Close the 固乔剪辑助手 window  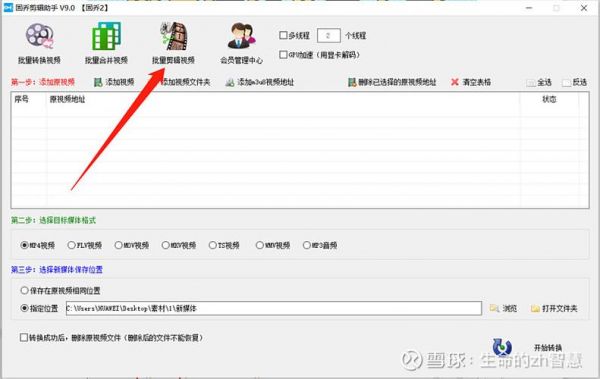pyautogui.click(x=584, y=8)
